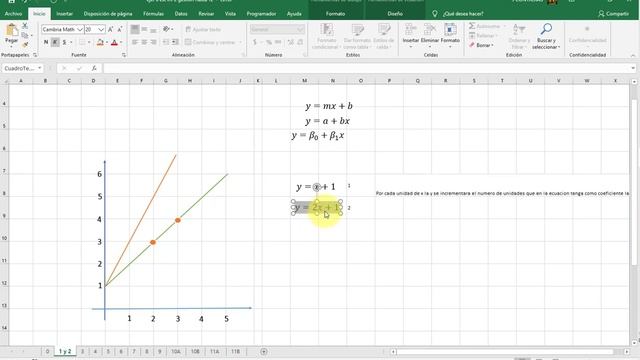Collapse the ribbon with the chevron
This screenshot has height=360, width=640.
[x=633, y=56]
